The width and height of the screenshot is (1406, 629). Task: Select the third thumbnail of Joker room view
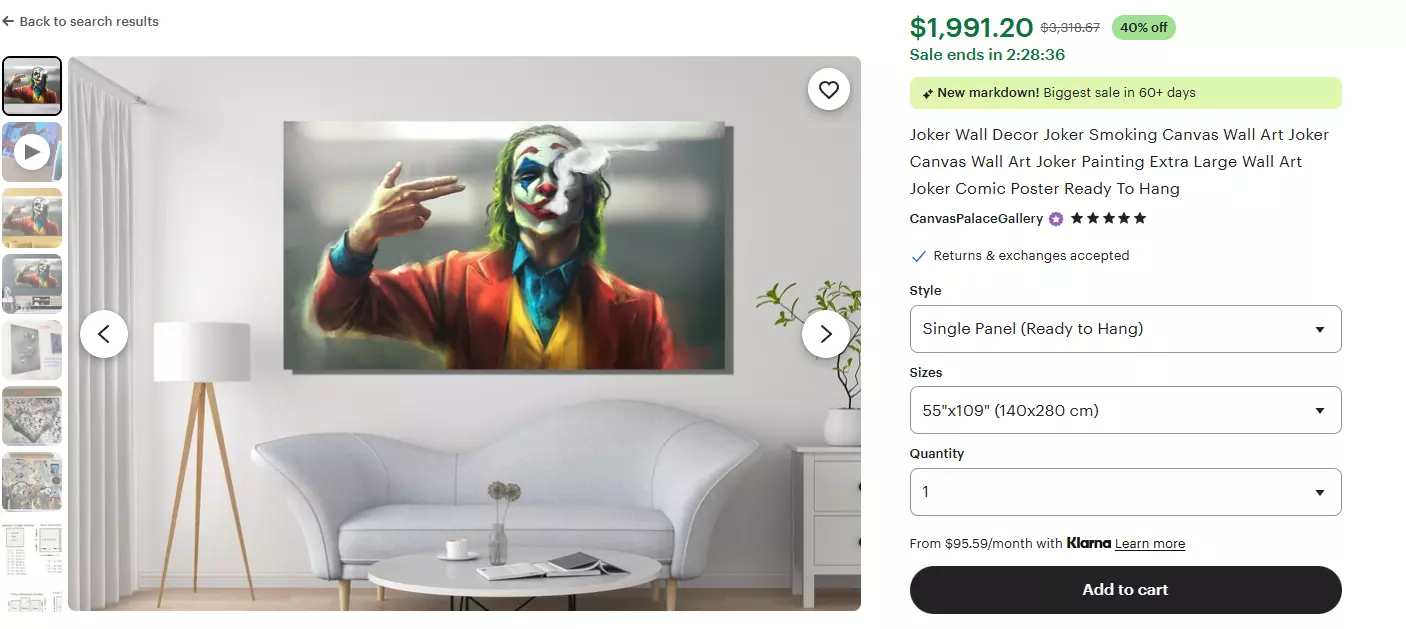[x=32, y=218]
